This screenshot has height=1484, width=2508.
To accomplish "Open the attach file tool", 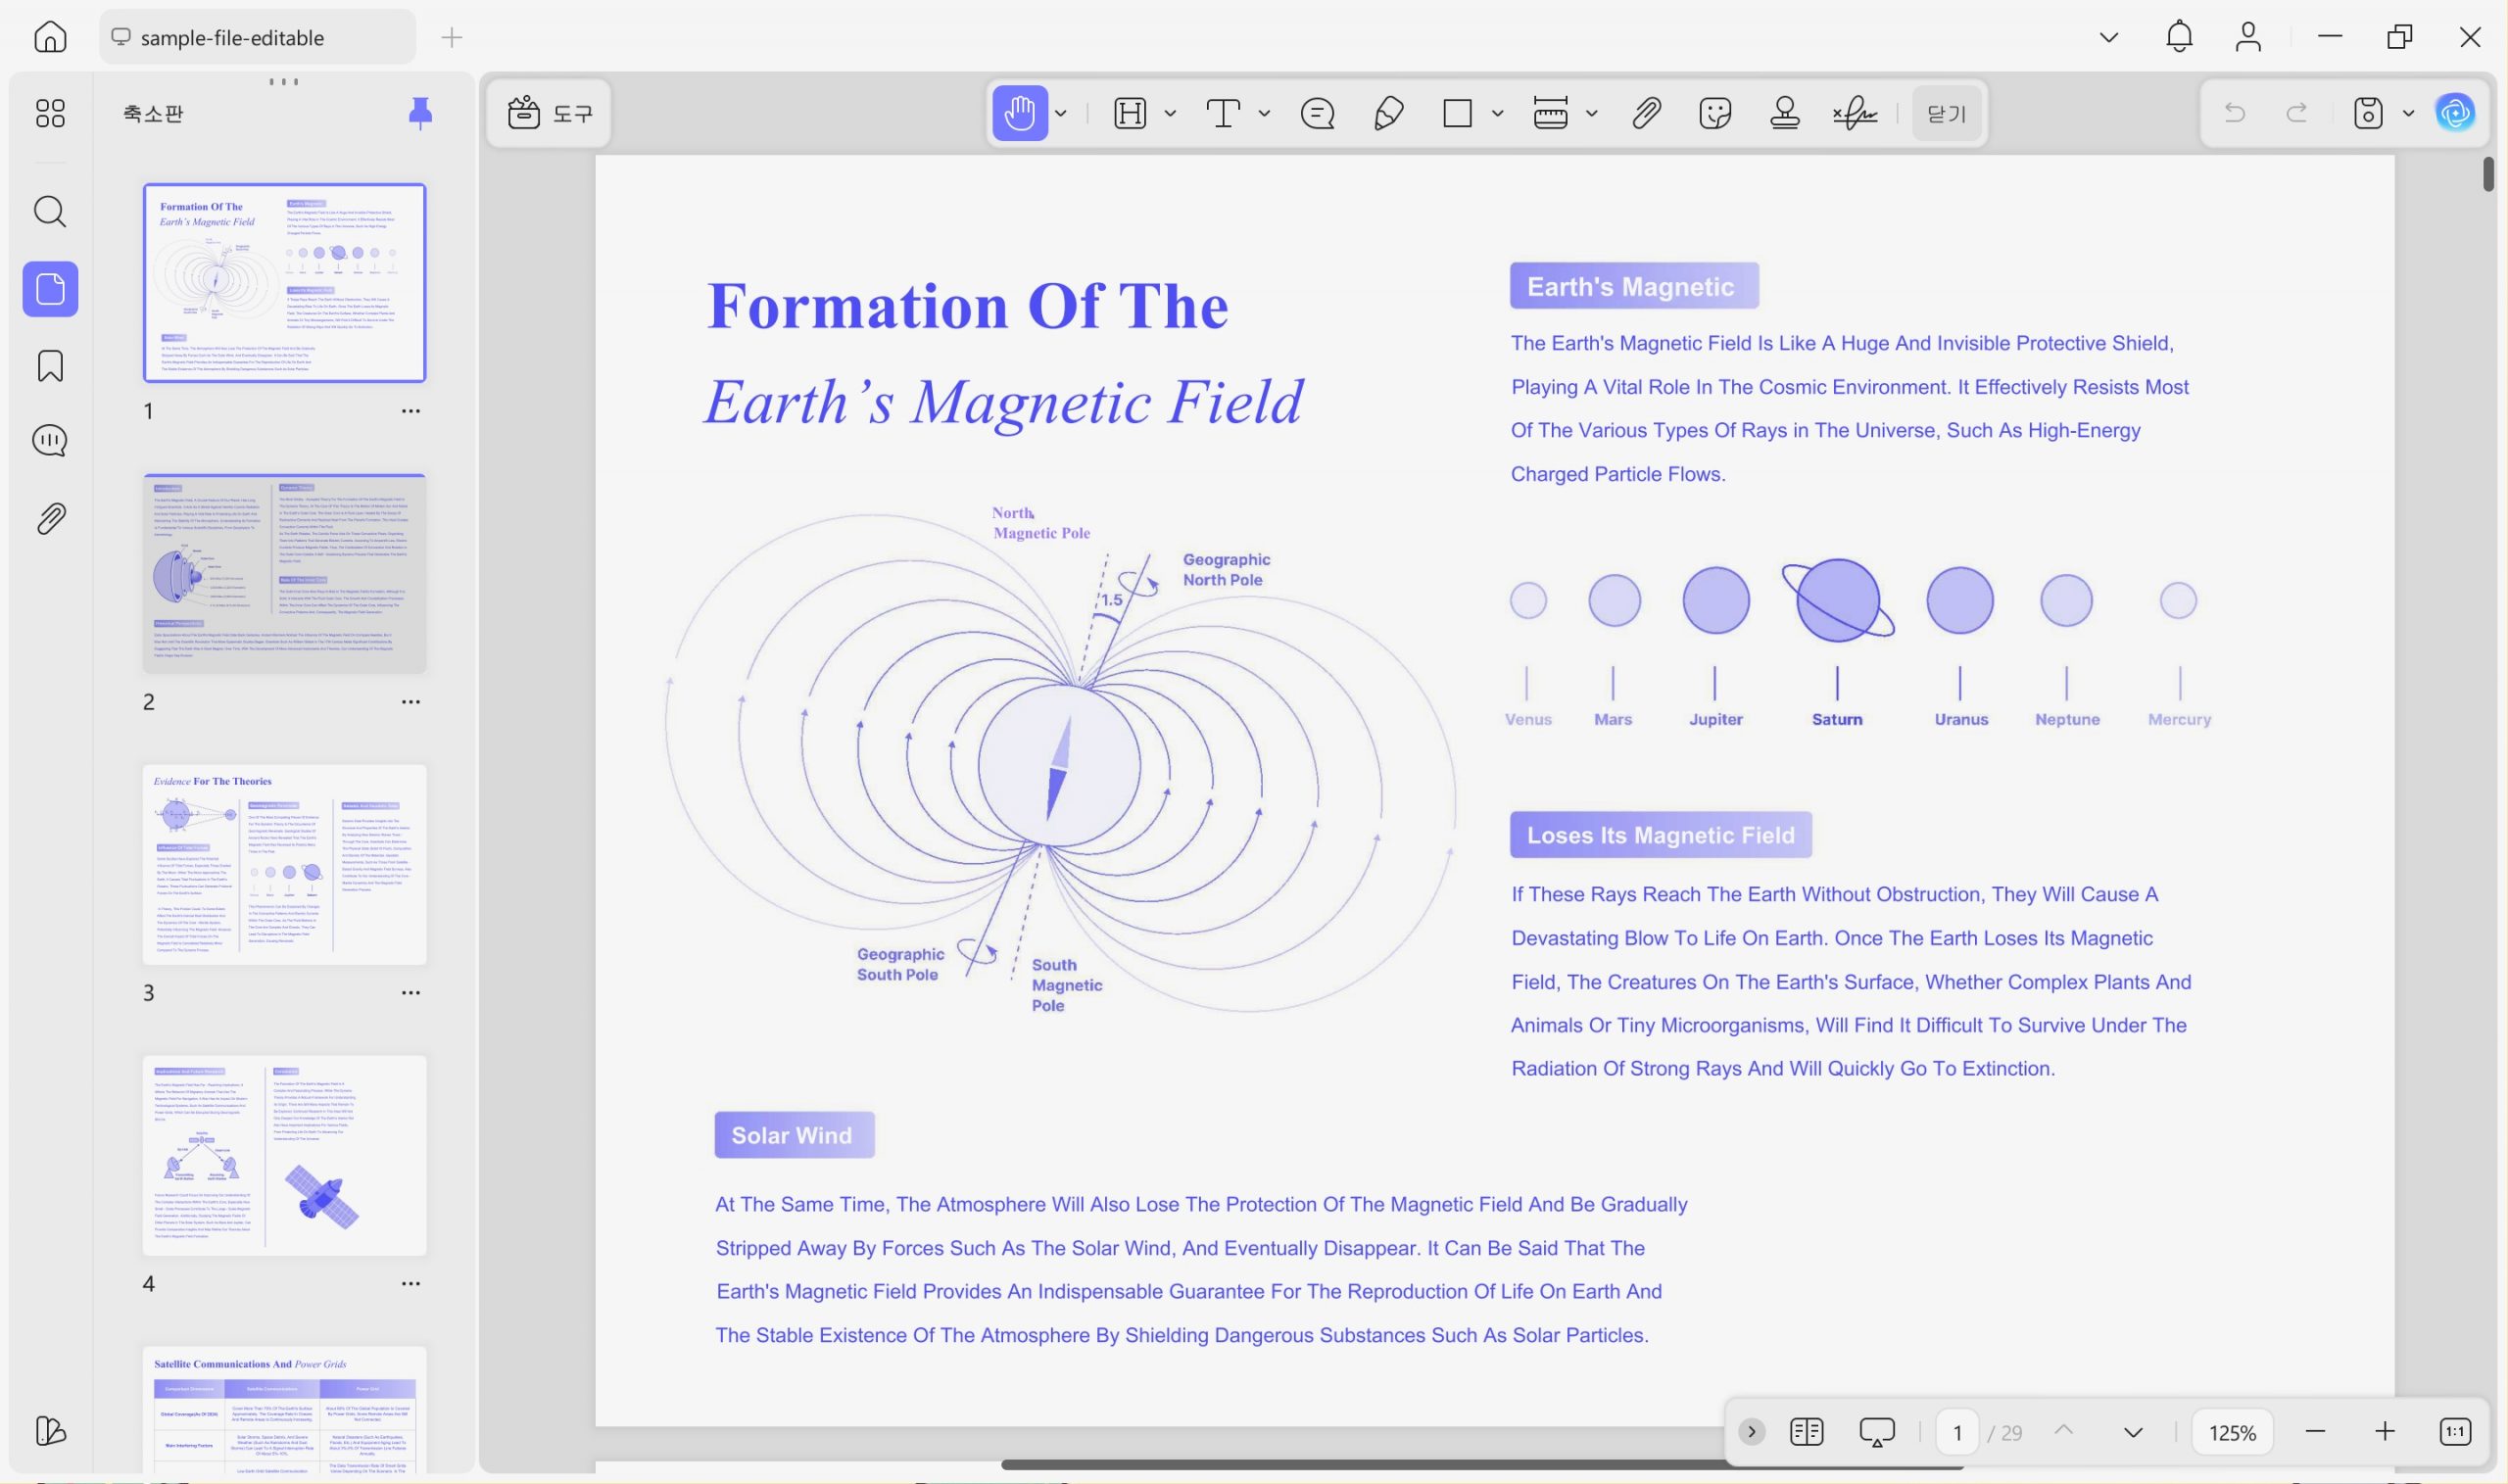I will 1646,113.
